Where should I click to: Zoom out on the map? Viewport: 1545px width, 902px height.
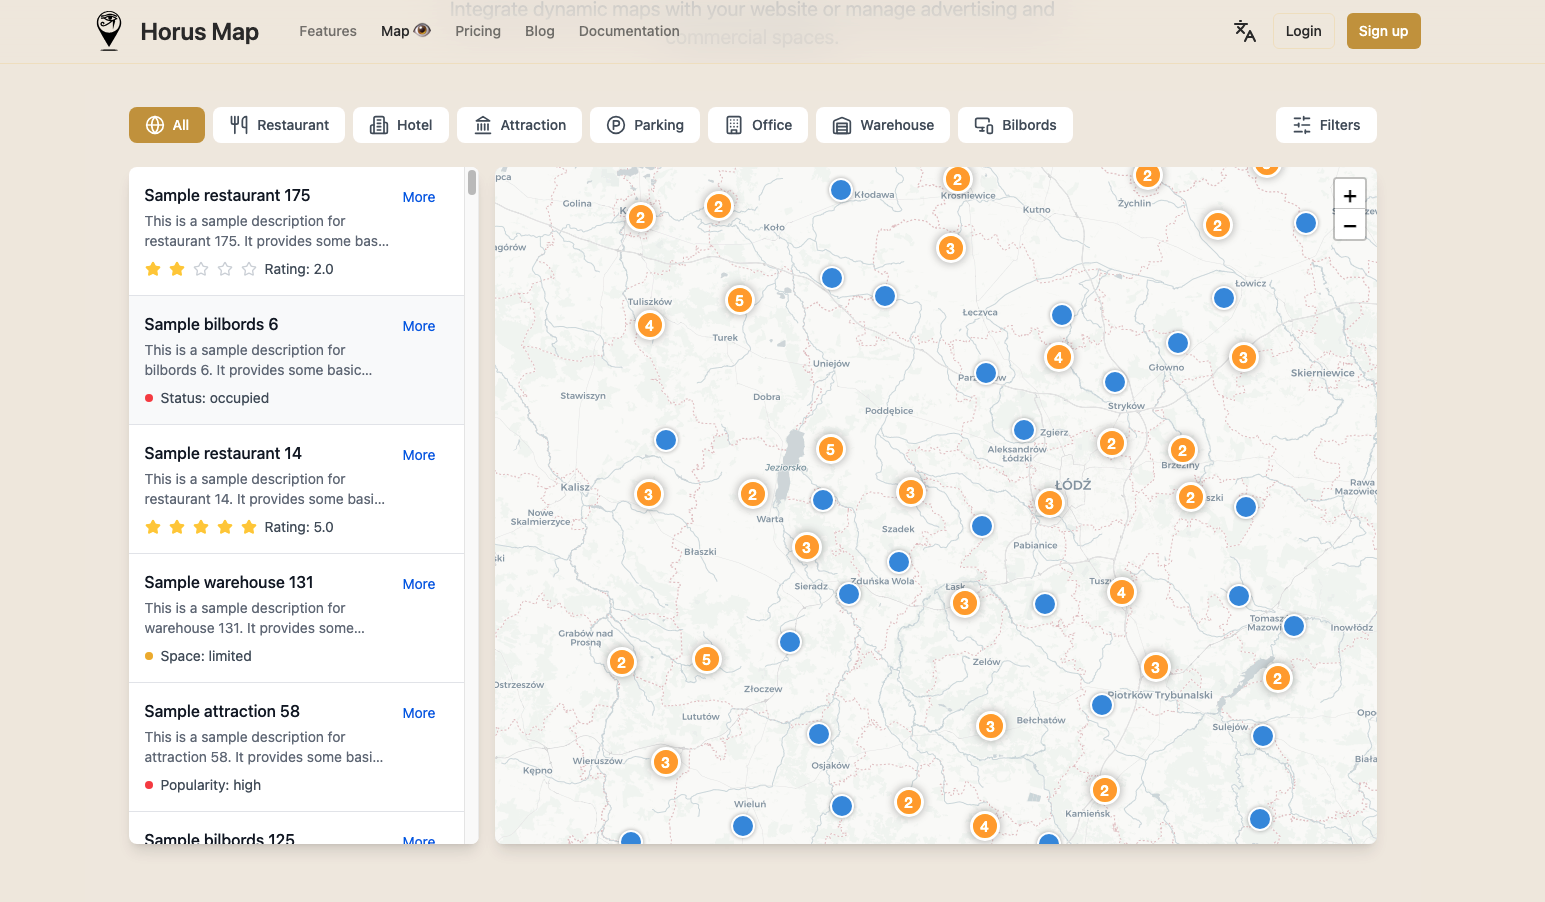[x=1350, y=225]
